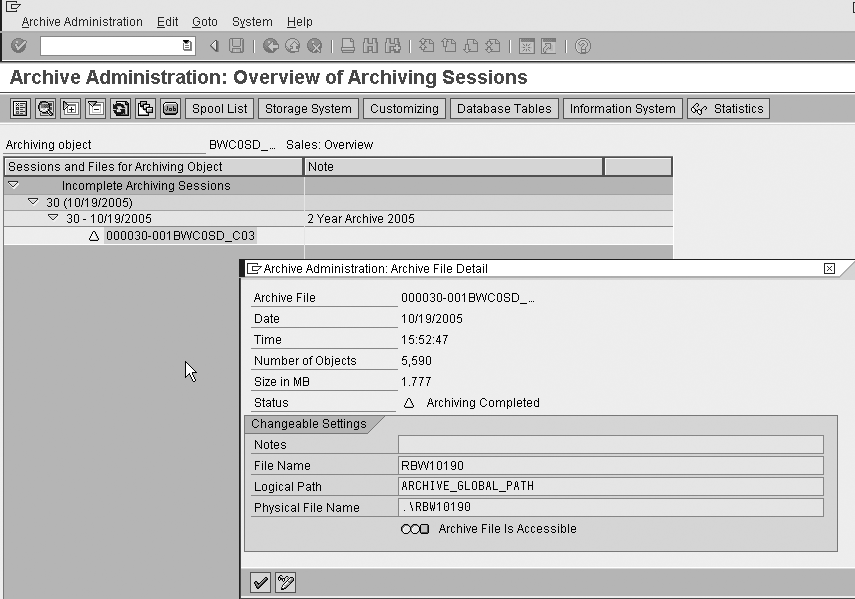This screenshot has height=599, width=855.
Task: Click the Statistics button
Action: [x=728, y=108]
